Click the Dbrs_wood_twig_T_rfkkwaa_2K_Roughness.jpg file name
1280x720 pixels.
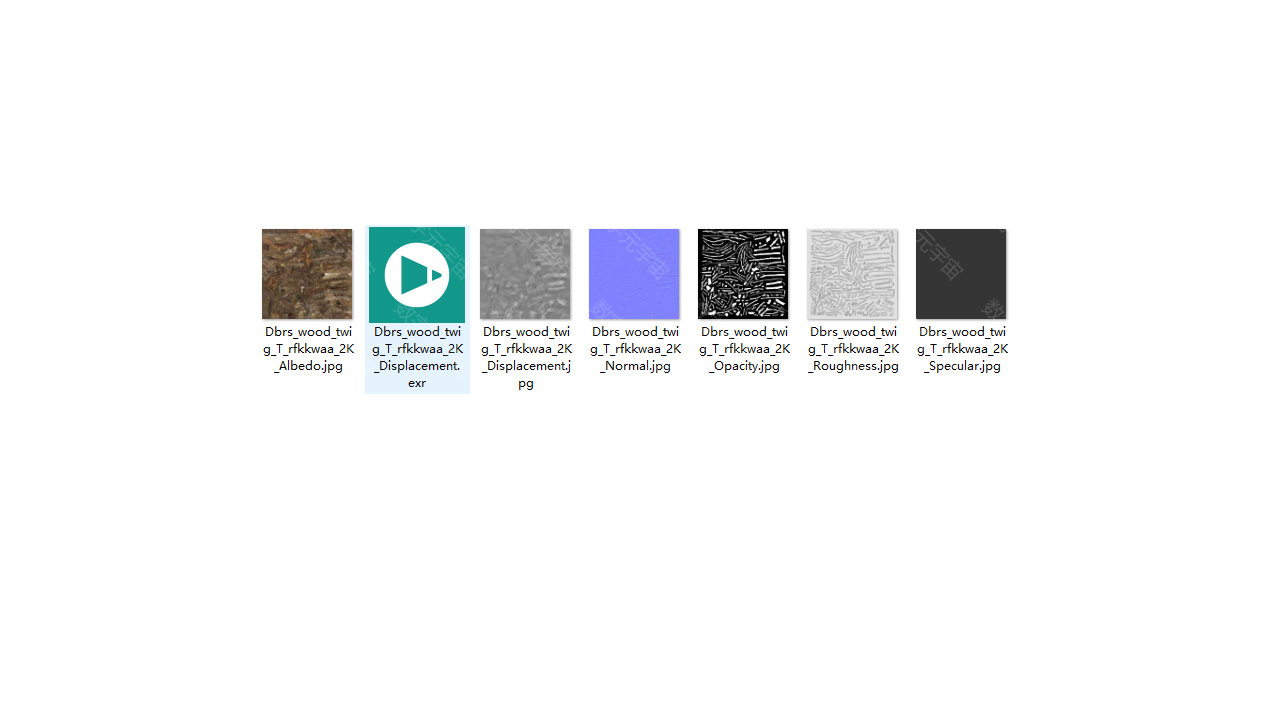click(853, 349)
